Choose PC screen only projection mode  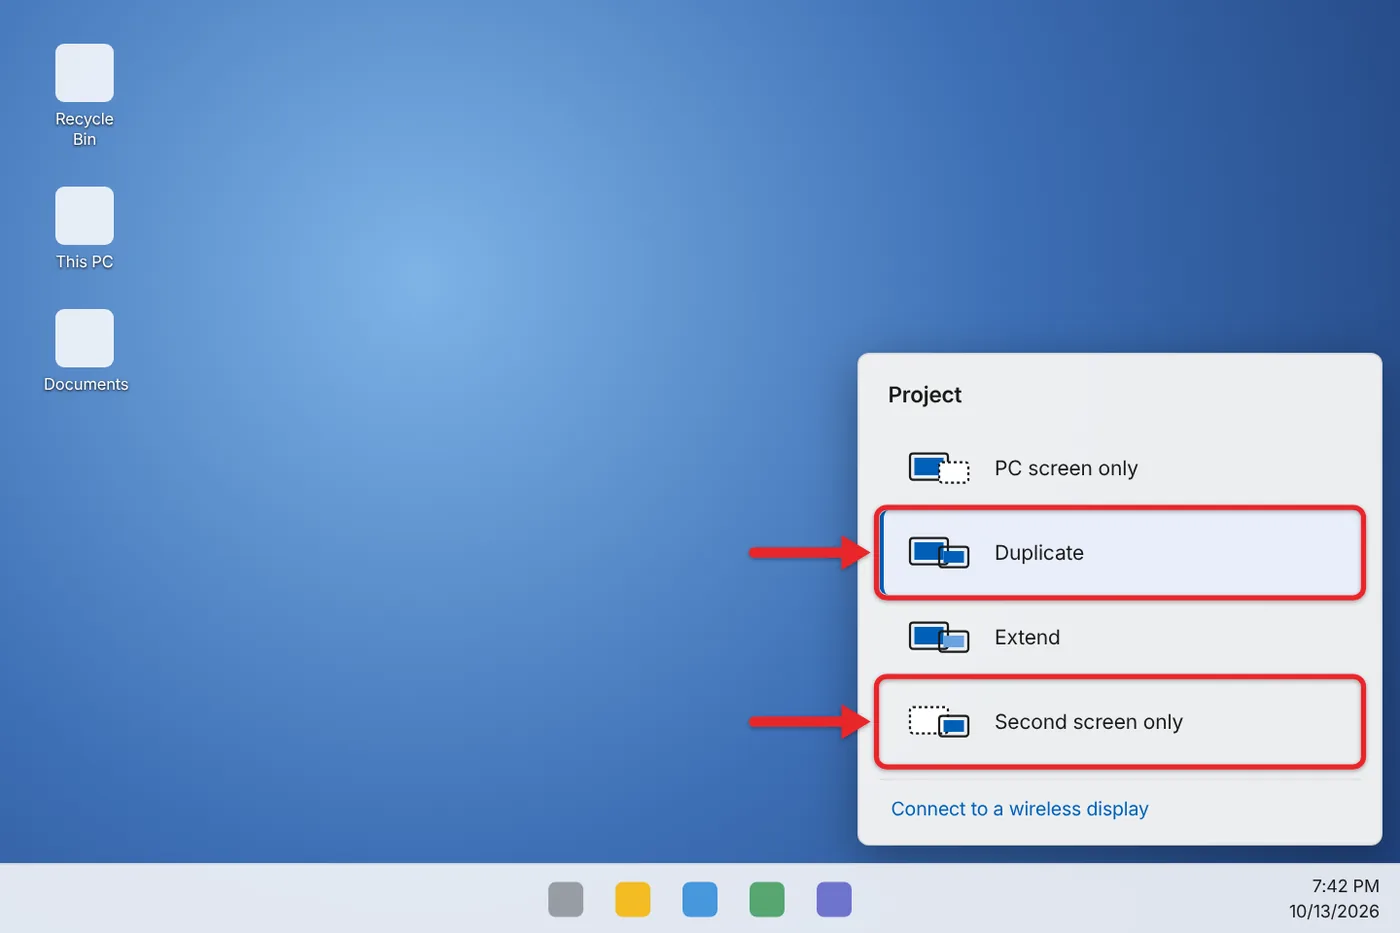click(1120, 468)
